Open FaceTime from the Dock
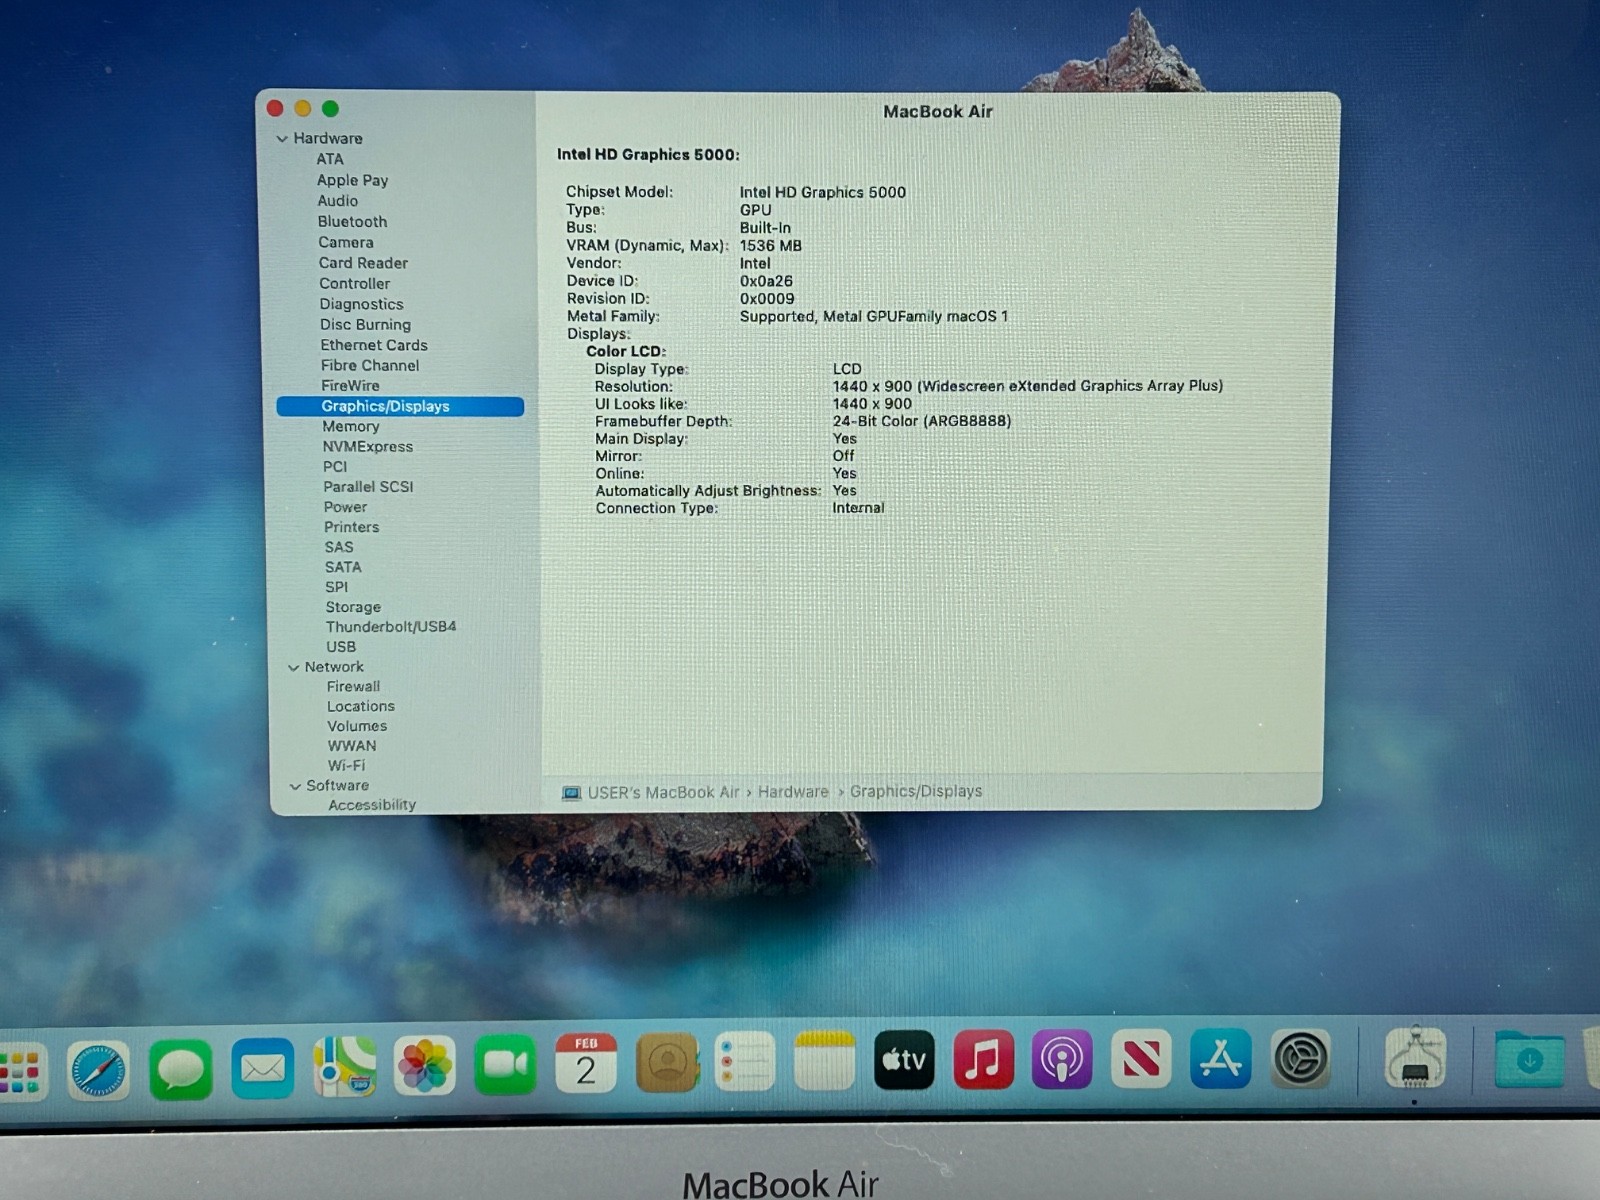1600x1200 pixels. (505, 1065)
